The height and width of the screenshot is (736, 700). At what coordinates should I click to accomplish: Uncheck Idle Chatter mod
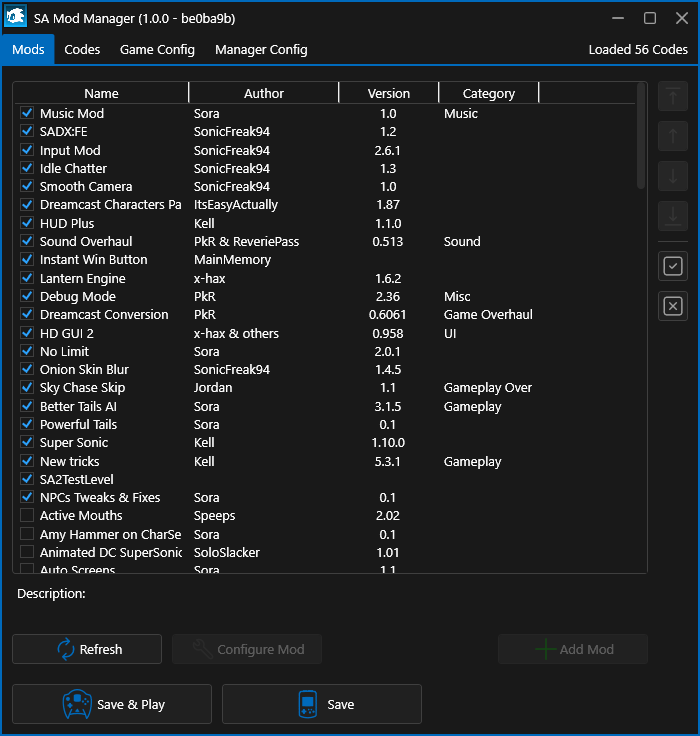[x=27, y=168]
